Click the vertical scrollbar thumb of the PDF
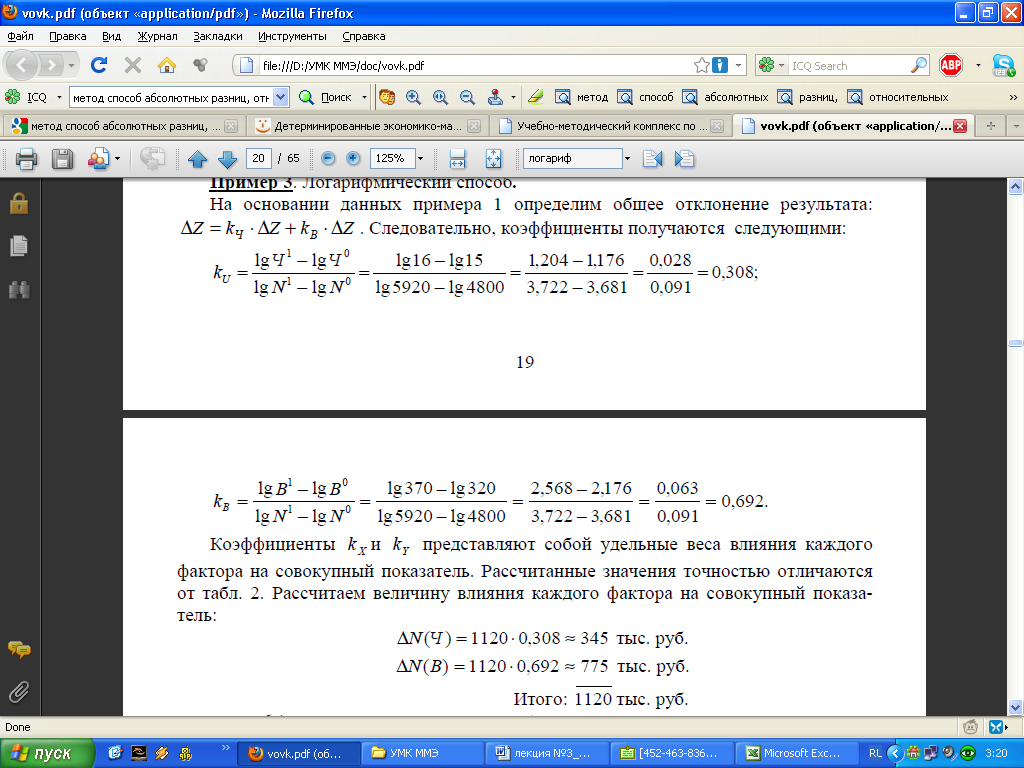Image resolution: width=1024 pixels, height=768 pixels. [1015, 343]
